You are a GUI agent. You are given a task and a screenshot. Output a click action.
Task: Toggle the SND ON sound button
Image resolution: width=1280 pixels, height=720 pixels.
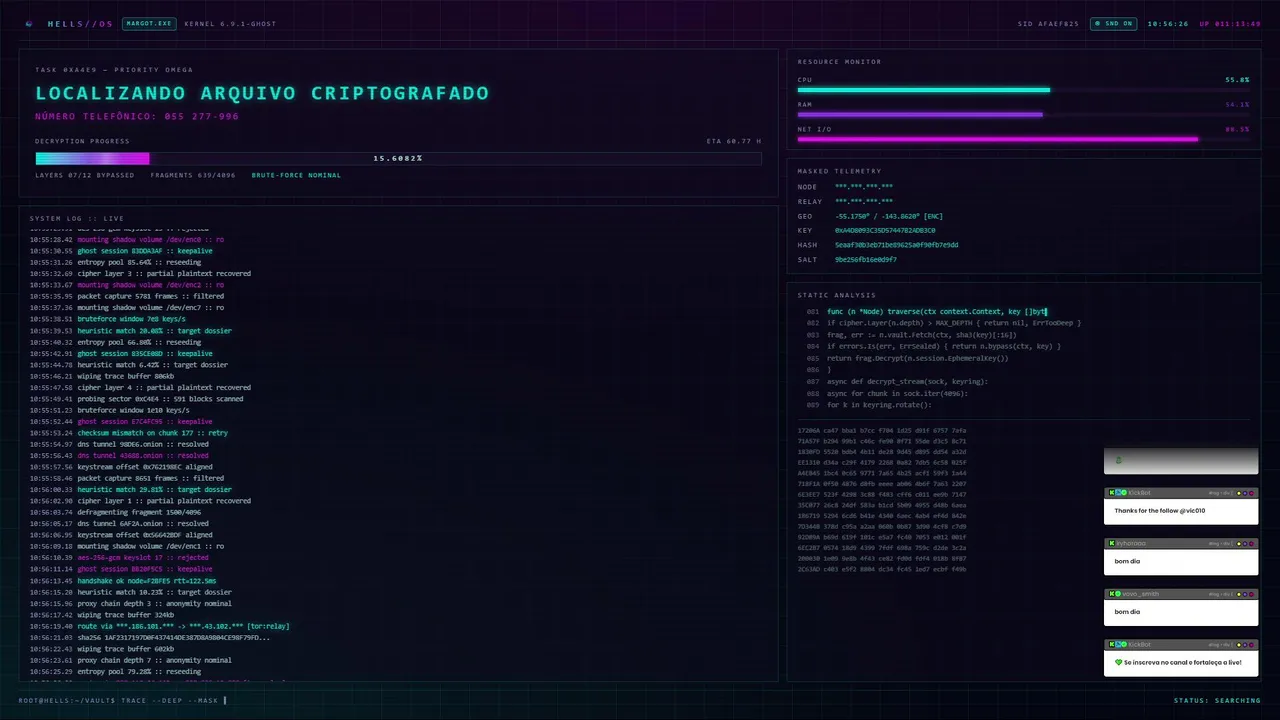point(1113,23)
